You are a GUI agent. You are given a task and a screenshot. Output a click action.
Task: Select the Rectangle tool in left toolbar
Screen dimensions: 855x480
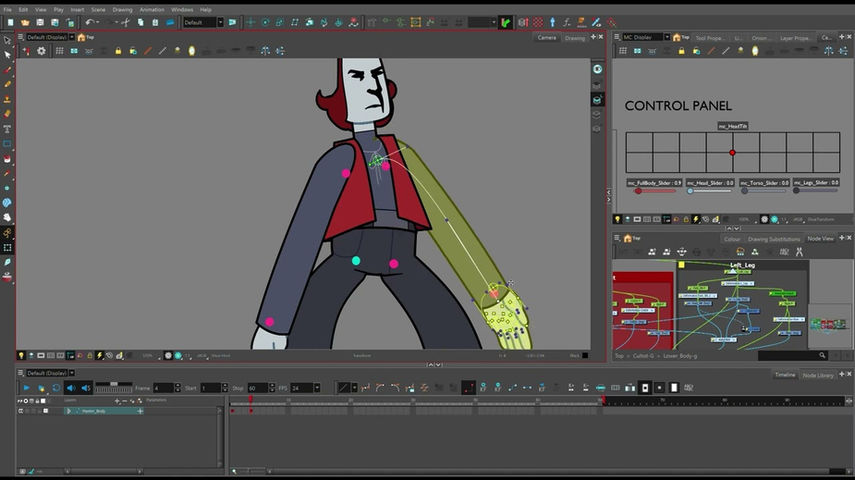pyautogui.click(x=7, y=143)
